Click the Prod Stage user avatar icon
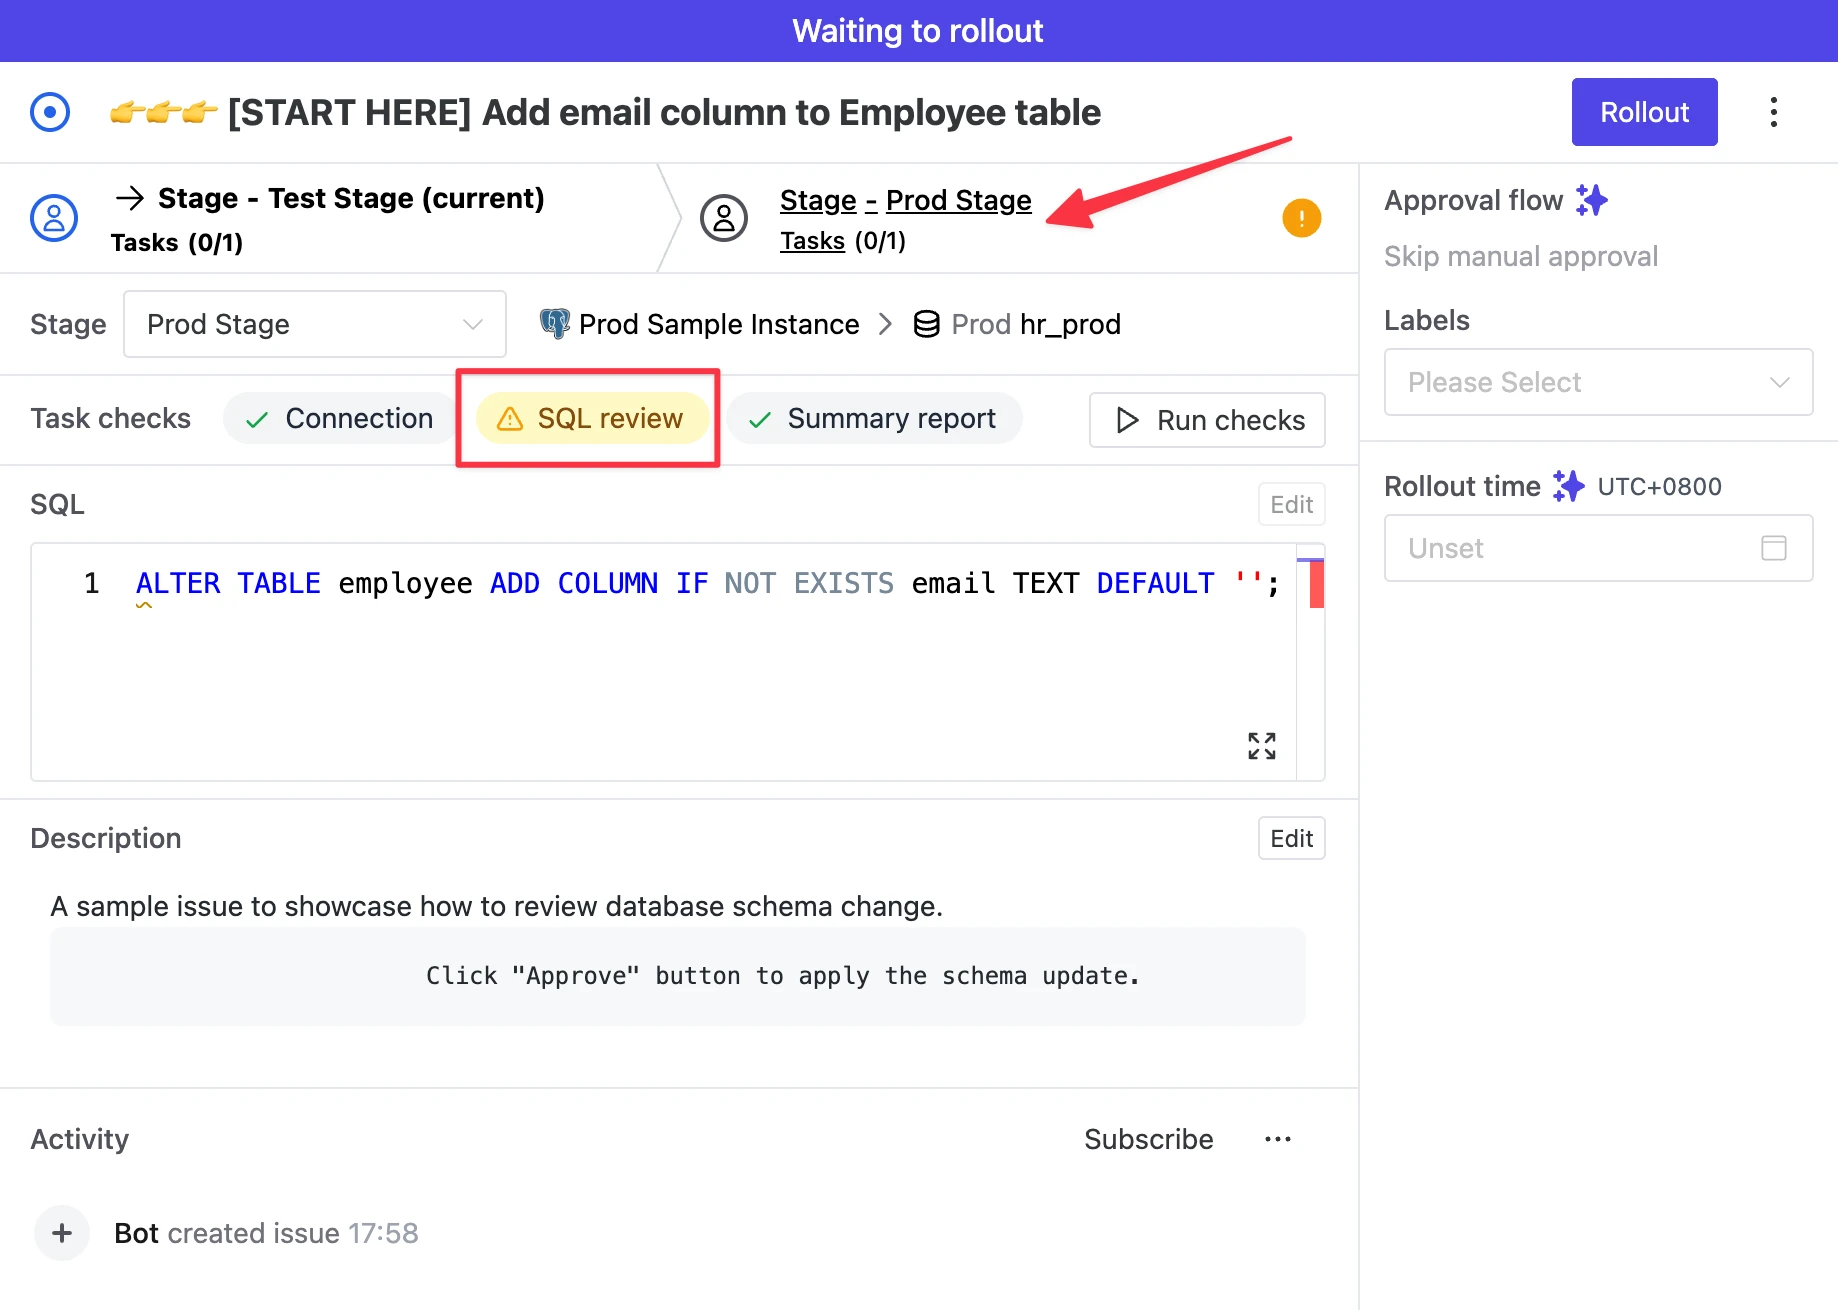1838x1310 pixels. [724, 218]
